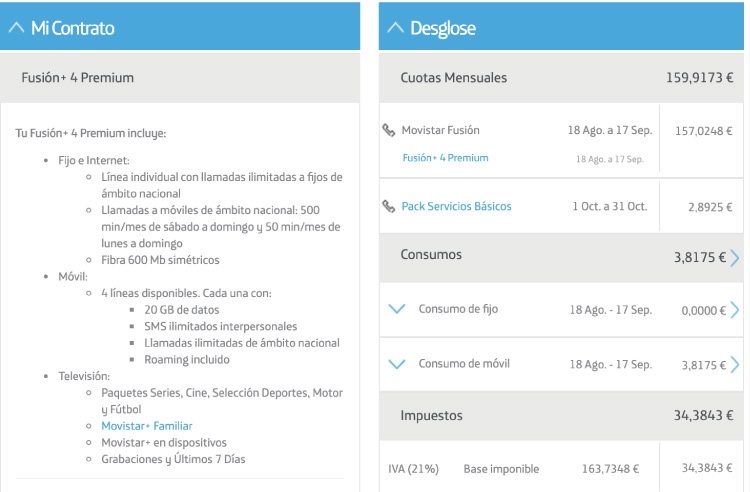The image size is (750, 492).
Task: Click the 163,7348 € base imponible value
Action: point(610,469)
